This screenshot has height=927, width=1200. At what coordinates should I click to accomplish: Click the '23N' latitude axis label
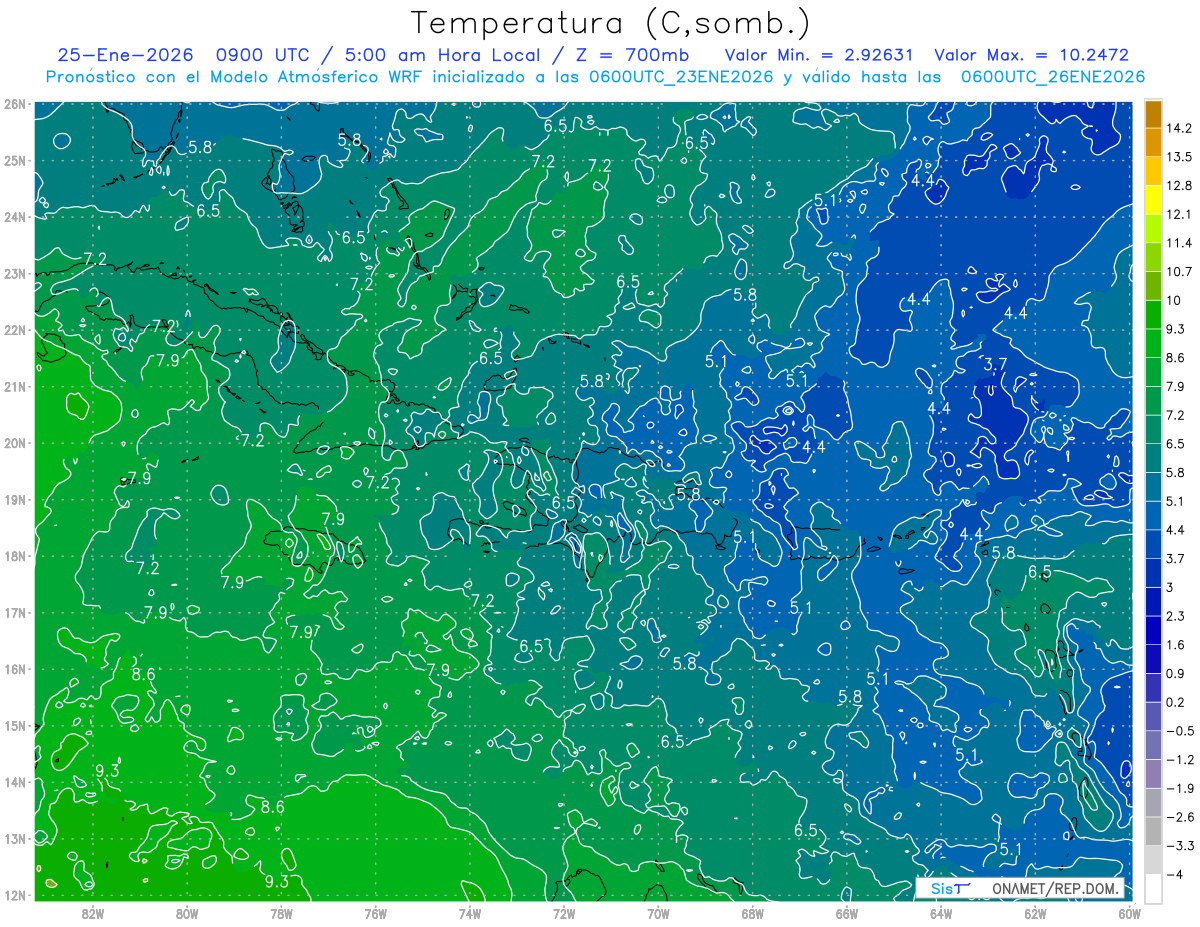[15, 273]
